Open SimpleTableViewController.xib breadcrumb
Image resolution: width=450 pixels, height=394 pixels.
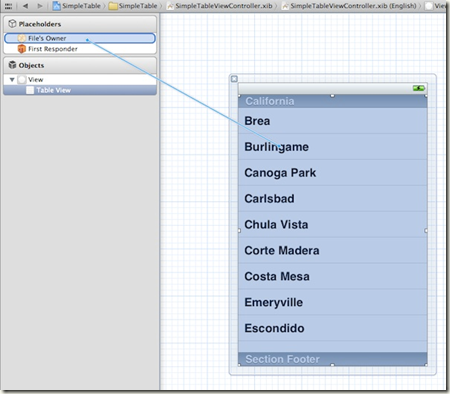tap(220, 6)
